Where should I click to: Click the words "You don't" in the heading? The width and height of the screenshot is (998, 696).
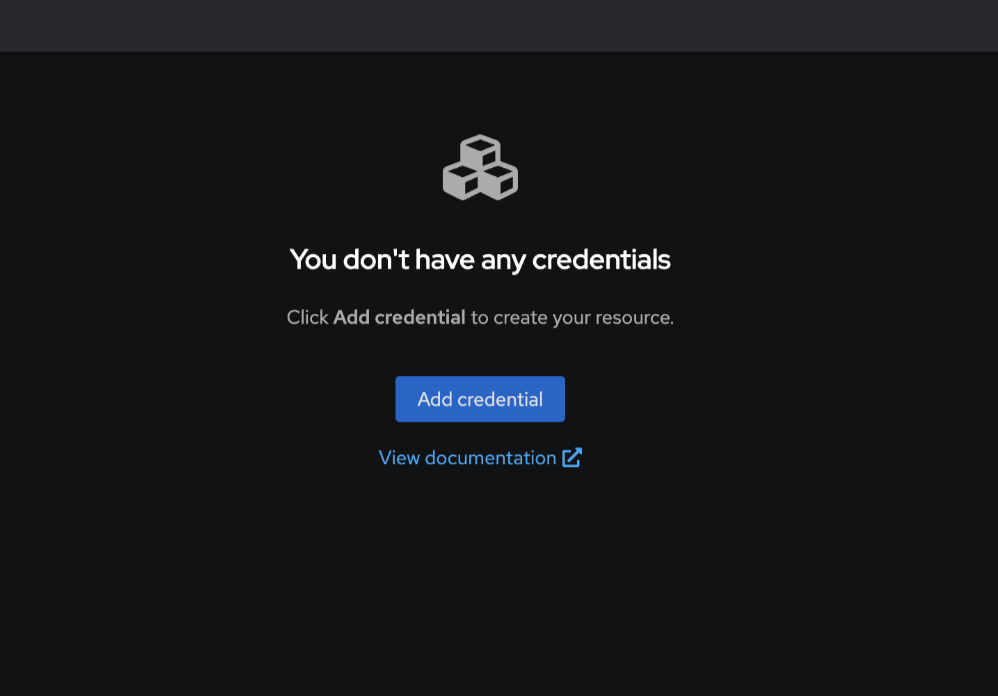point(350,260)
